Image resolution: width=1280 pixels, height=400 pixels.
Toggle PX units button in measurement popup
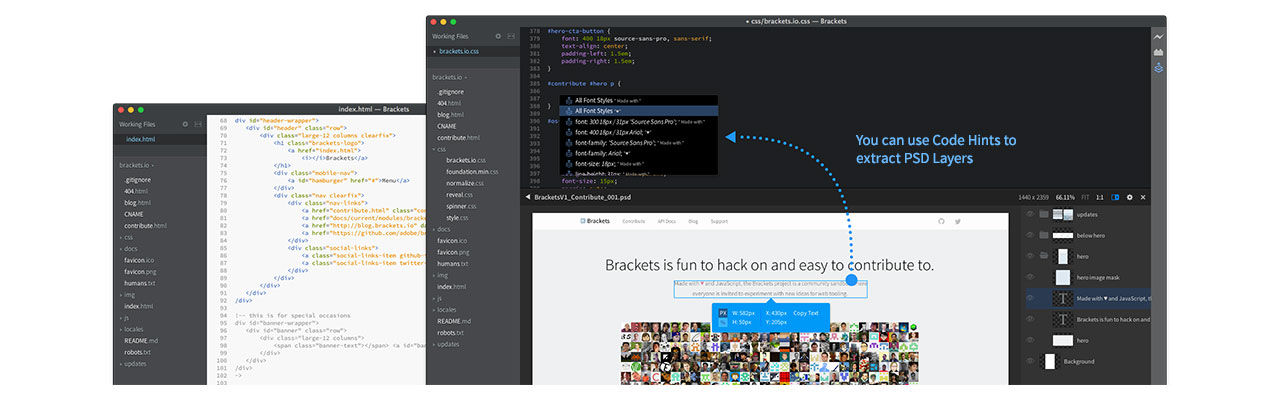click(722, 313)
